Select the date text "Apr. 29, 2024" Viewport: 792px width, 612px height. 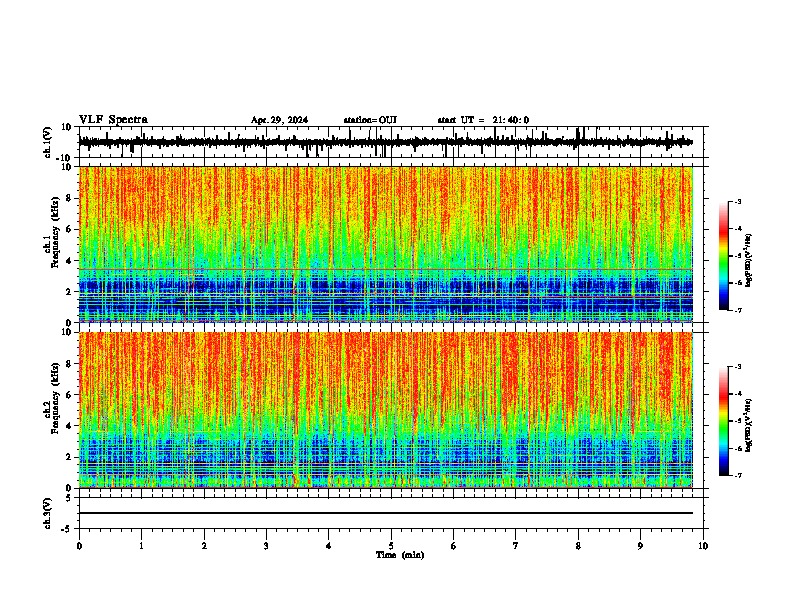[279, 120]
